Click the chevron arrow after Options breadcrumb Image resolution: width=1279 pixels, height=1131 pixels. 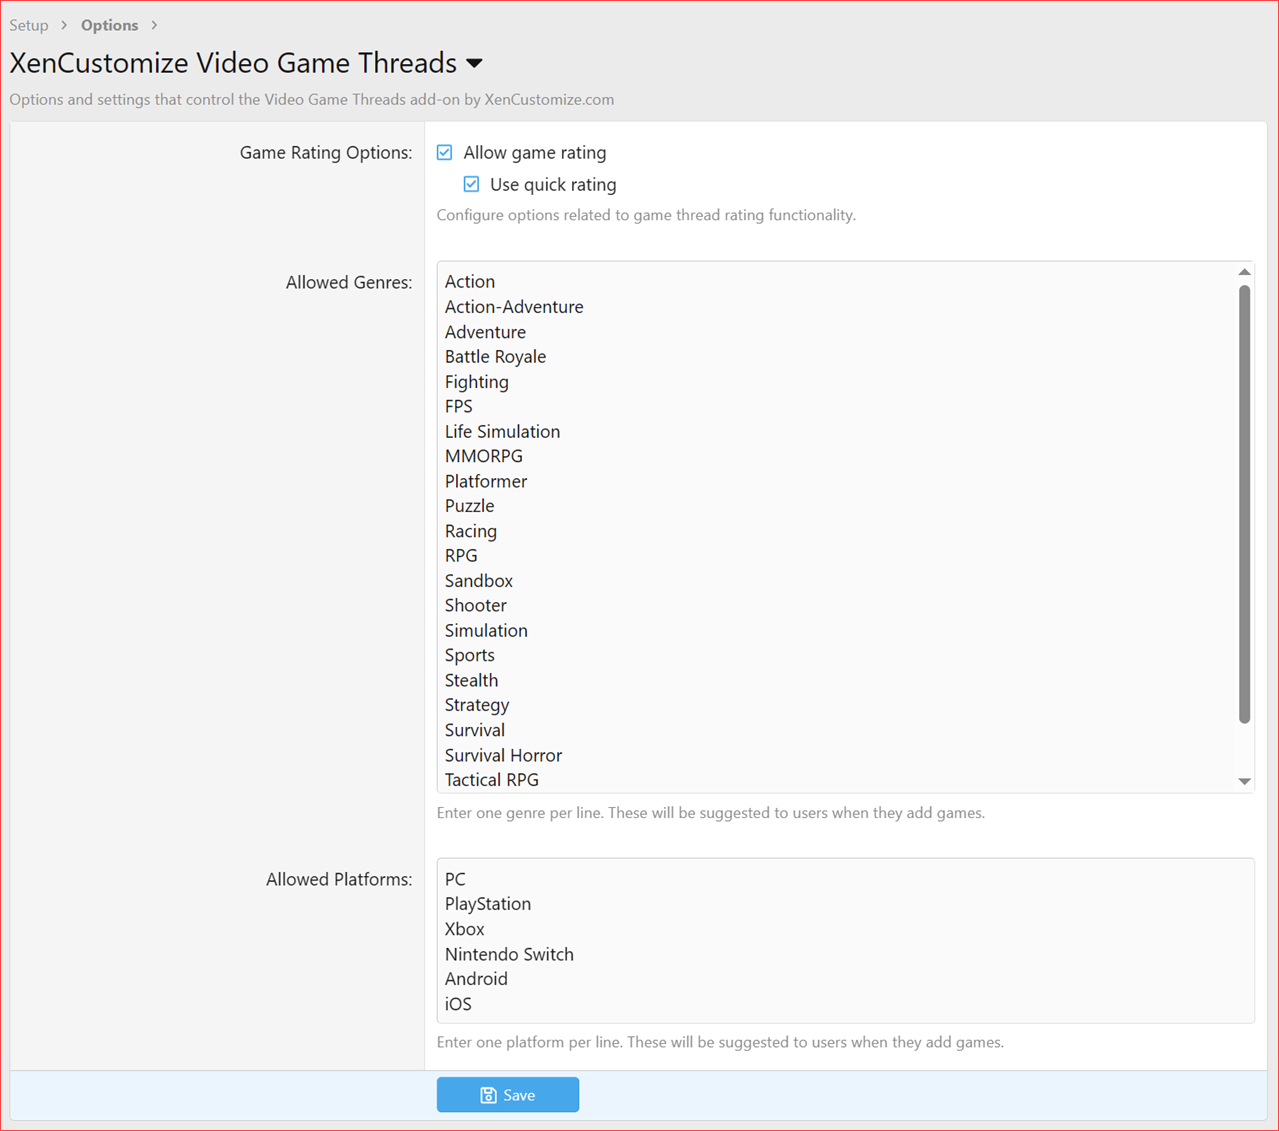[153, 24]
